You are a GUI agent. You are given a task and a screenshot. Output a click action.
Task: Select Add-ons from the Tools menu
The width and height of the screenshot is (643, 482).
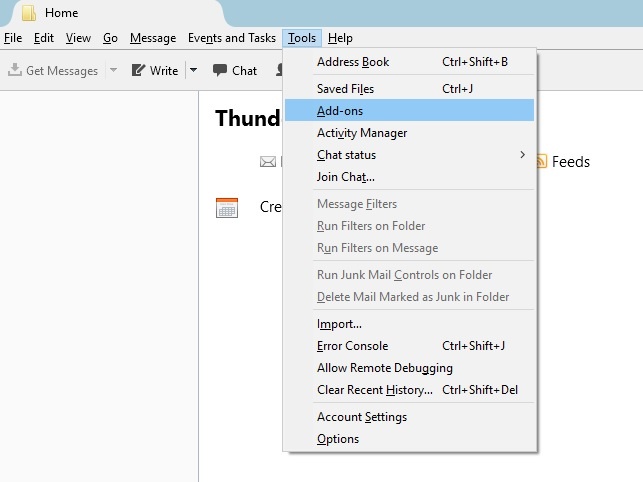coord(340,111)
